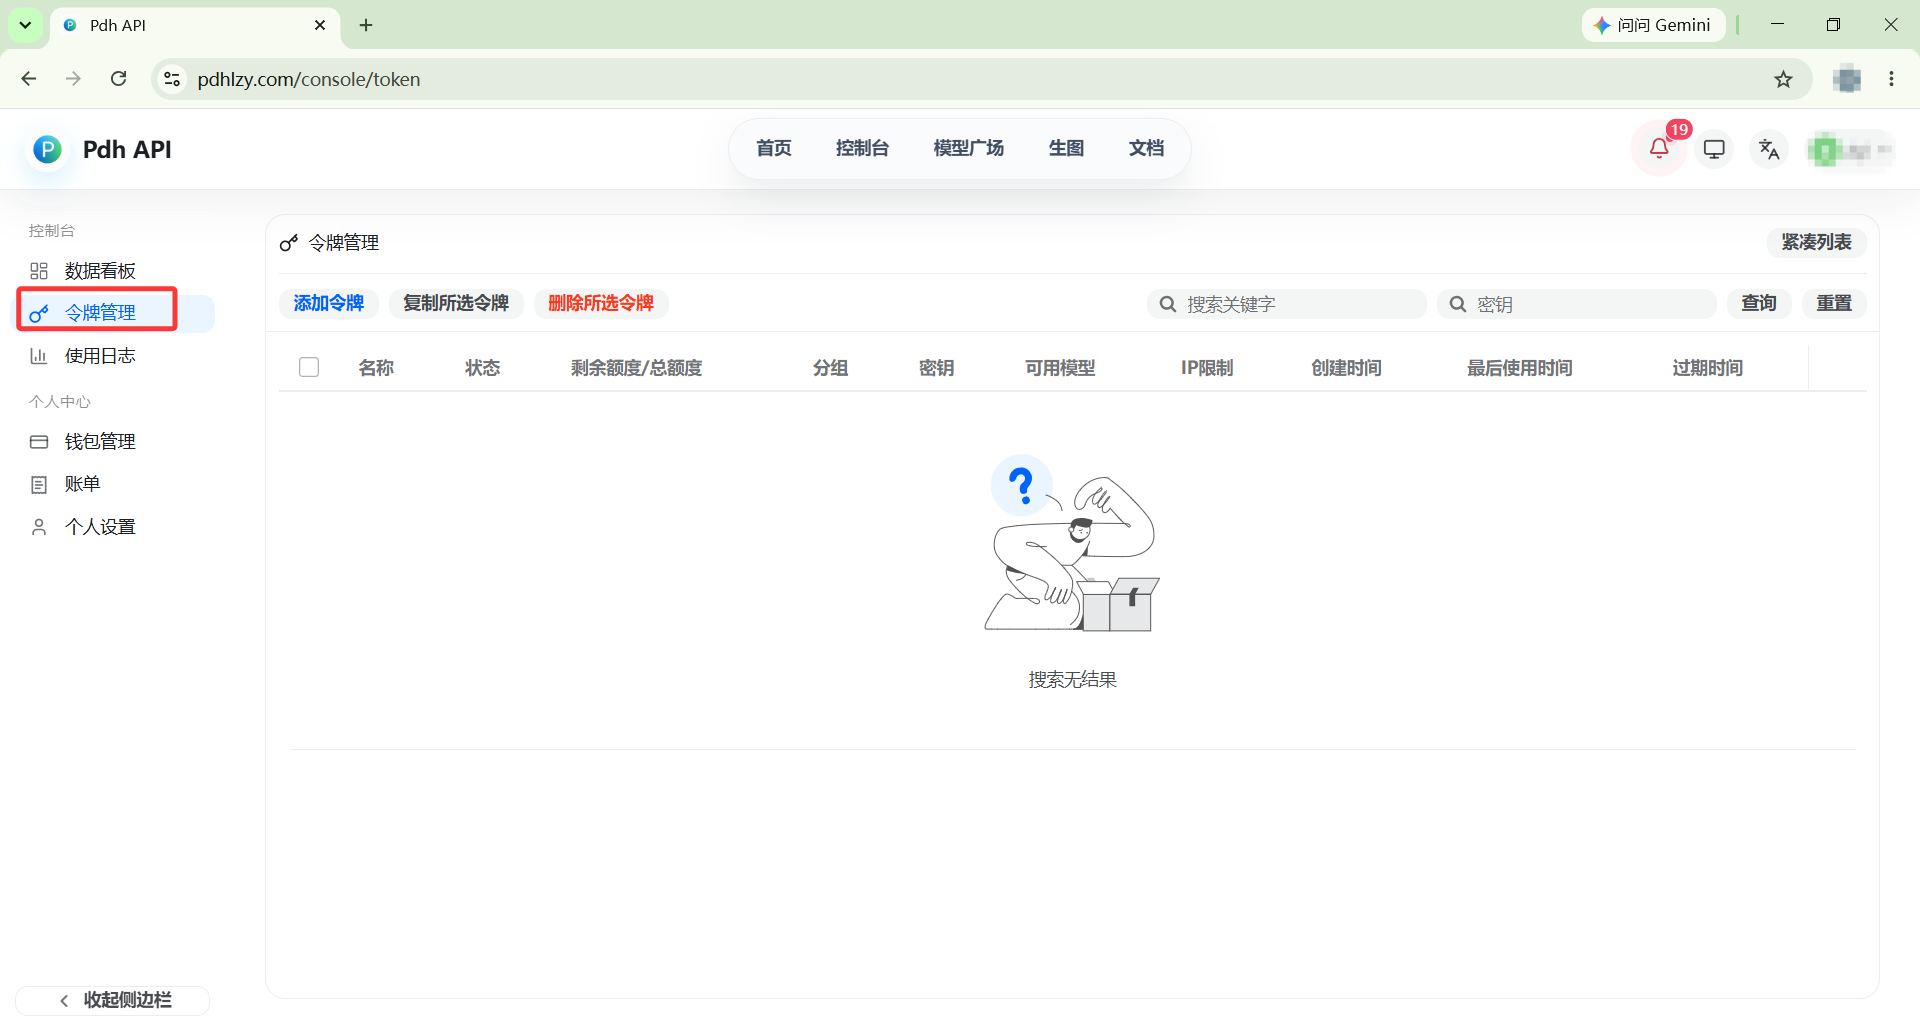Tick the select-all tokens checkbox
This screenshot has height=1030, width=1920.
click(309, 367)
